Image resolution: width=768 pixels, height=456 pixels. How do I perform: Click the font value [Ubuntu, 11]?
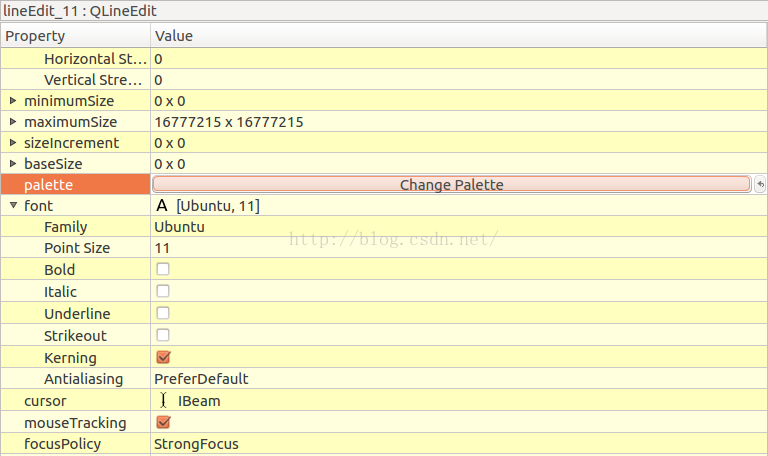[x=218, y=206]
